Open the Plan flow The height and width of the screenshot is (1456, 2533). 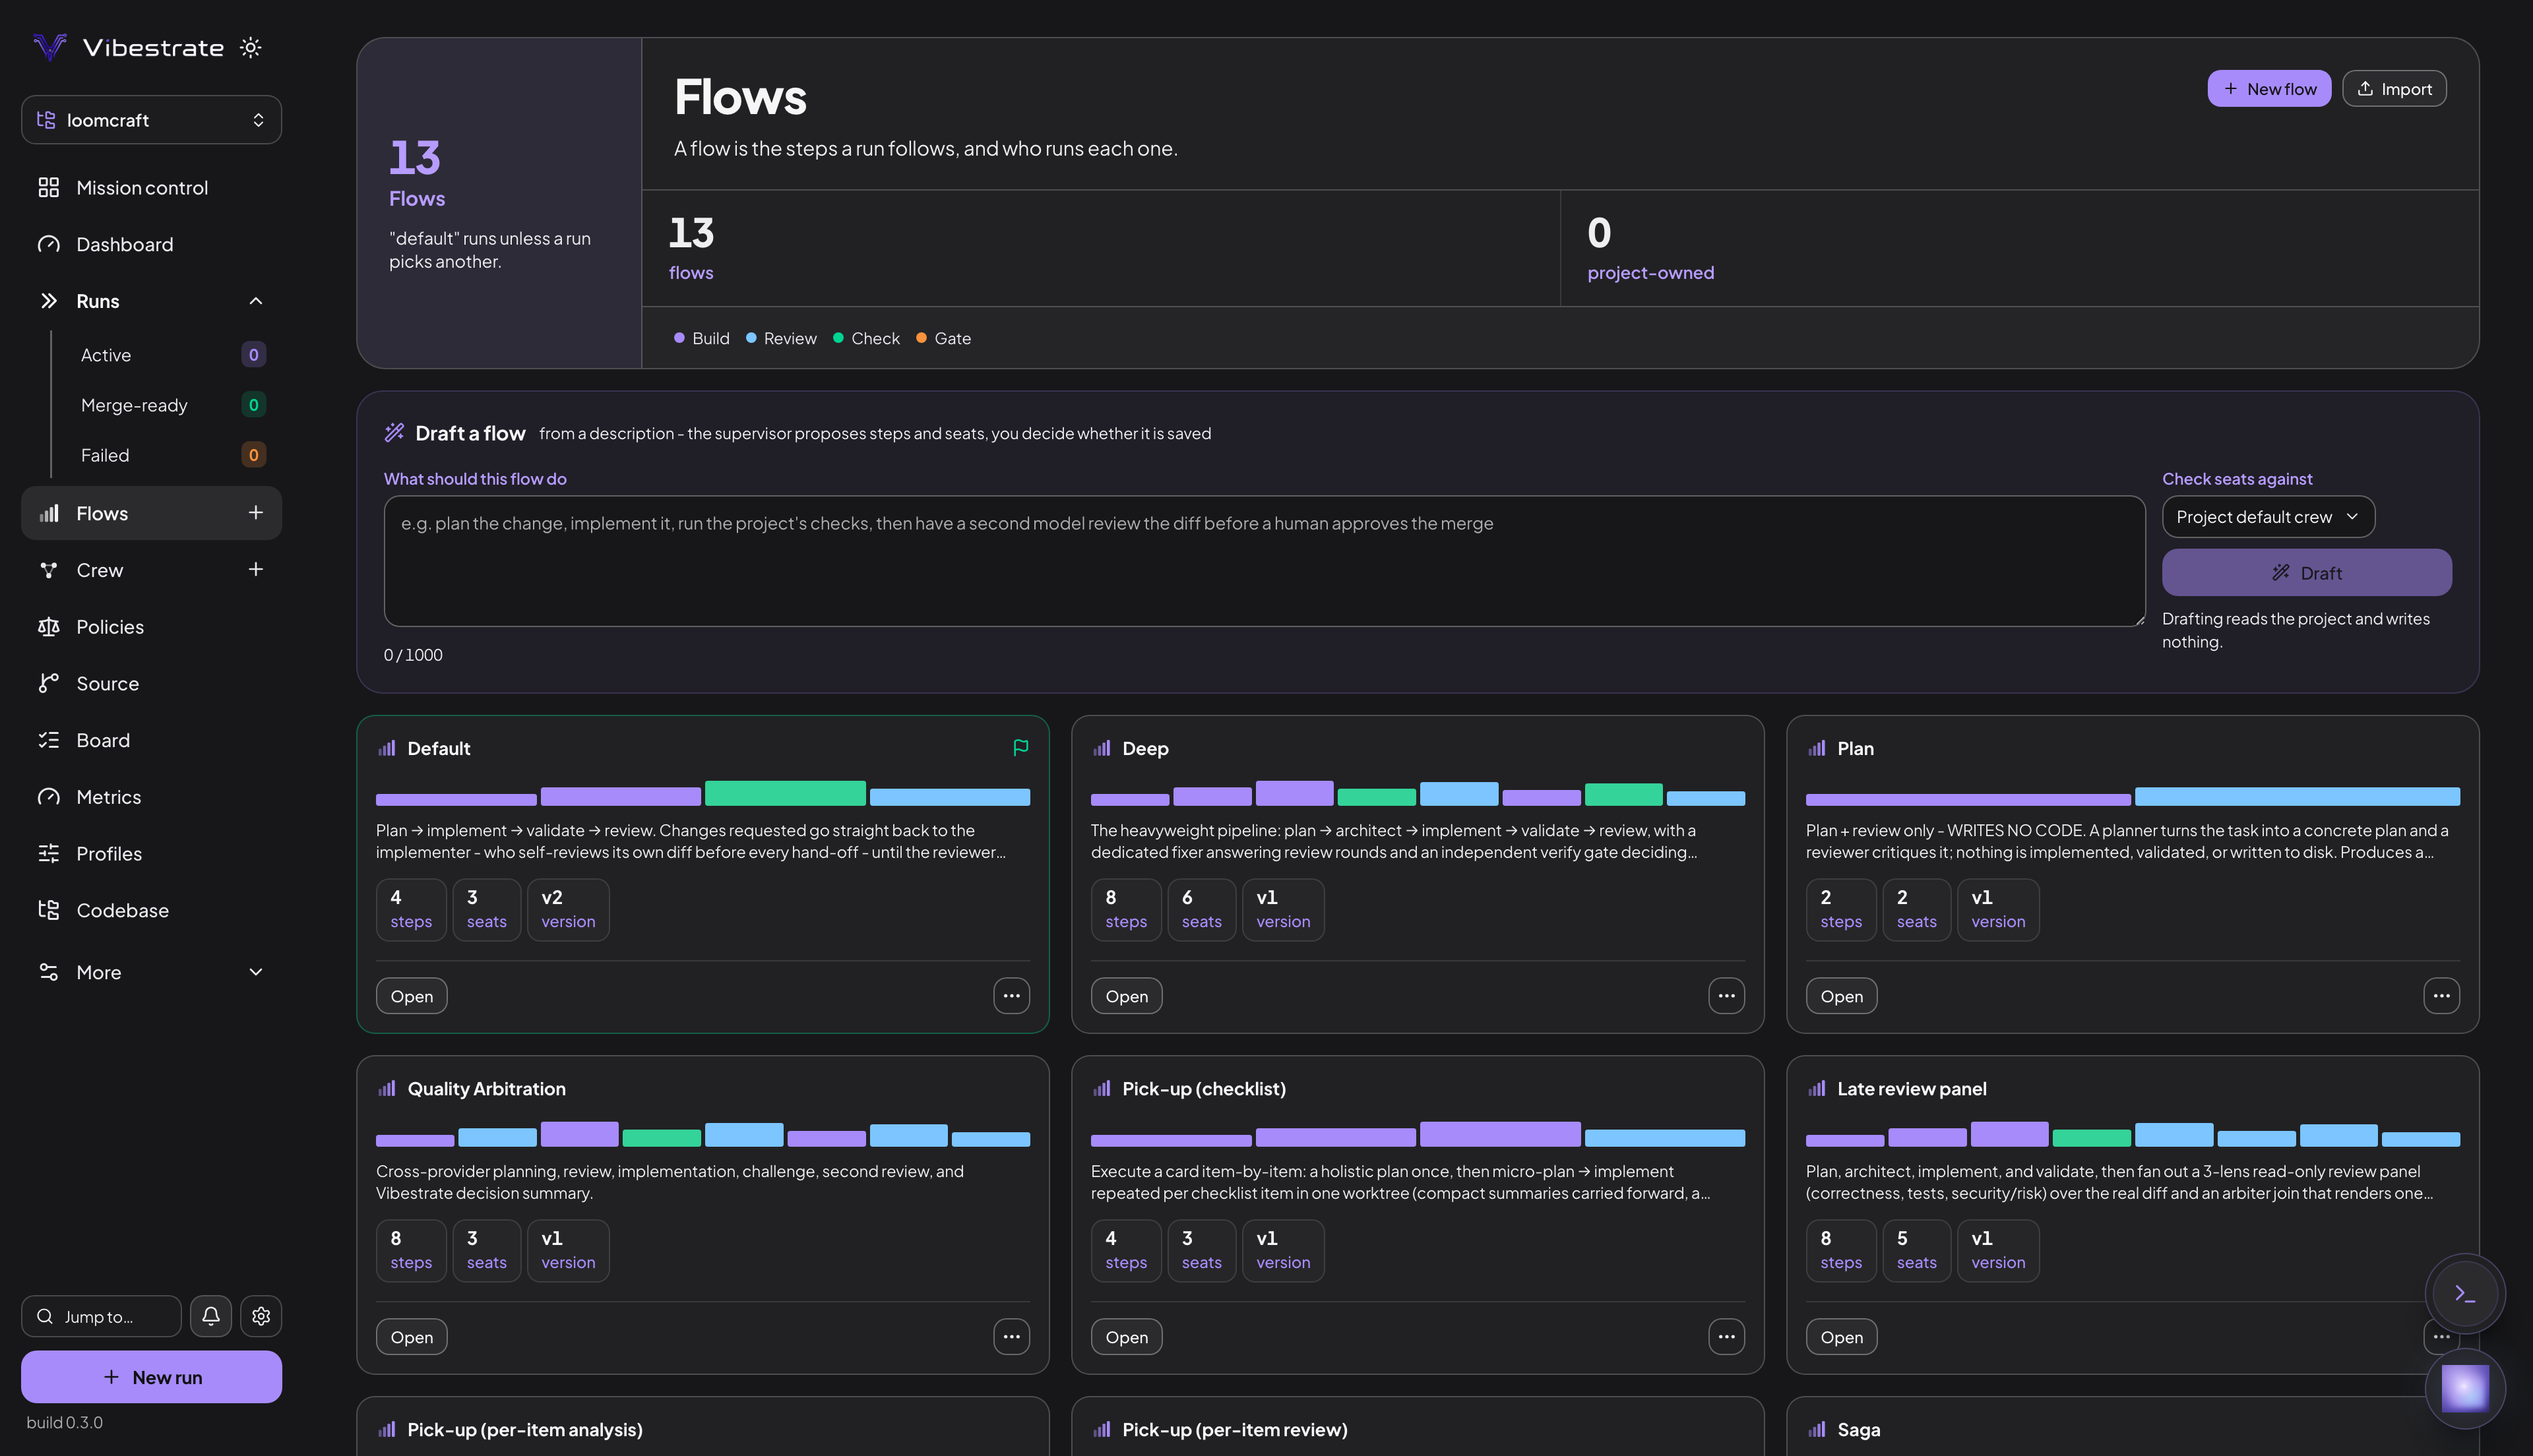pyautogui.click(x=1841, y=996)
